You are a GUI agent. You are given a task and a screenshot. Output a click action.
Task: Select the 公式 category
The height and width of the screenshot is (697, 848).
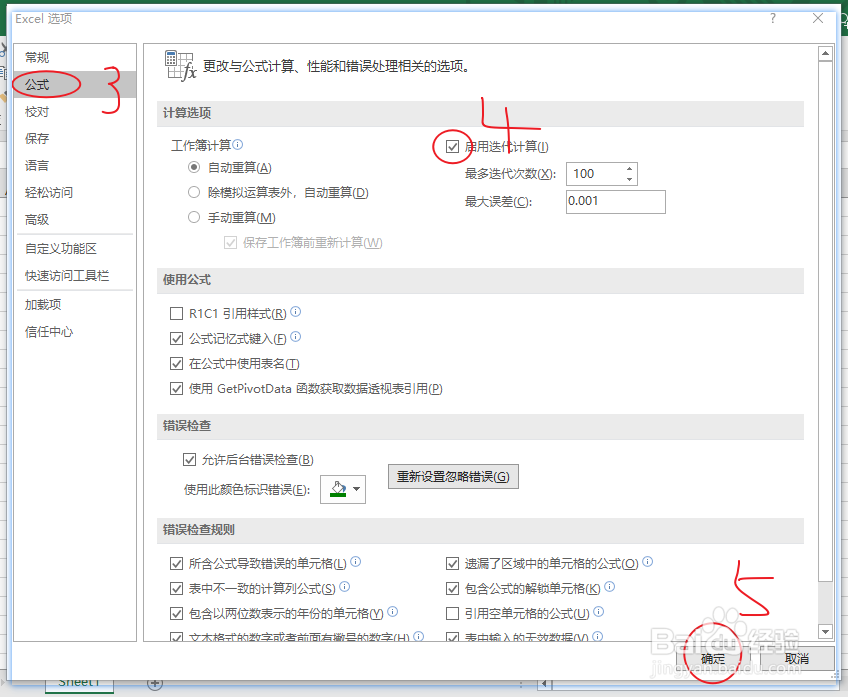75,84
